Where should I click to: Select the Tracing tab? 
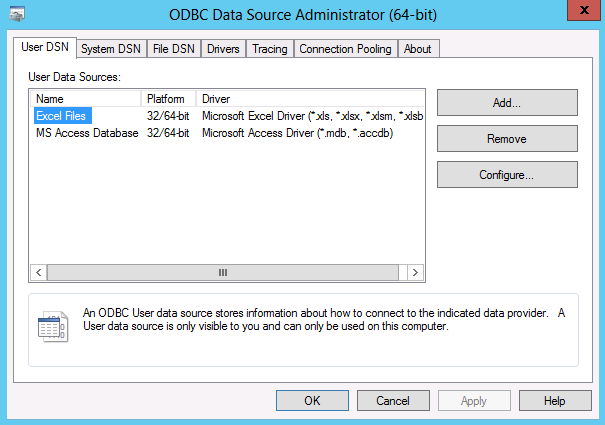270,49
